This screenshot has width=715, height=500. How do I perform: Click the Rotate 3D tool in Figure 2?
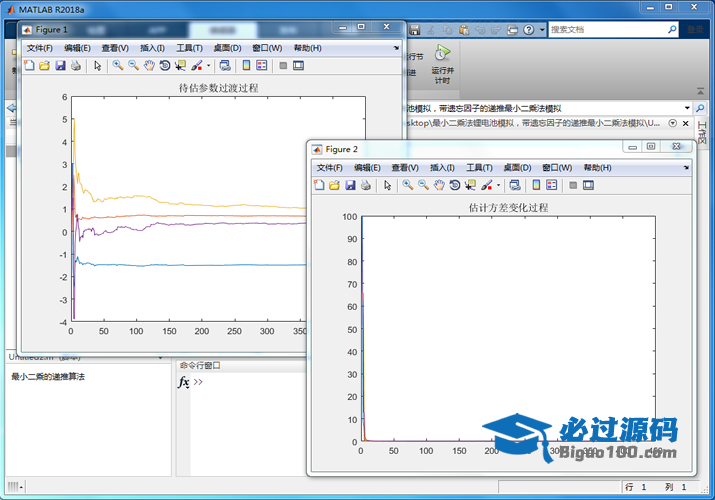click(x=455, y=185)
